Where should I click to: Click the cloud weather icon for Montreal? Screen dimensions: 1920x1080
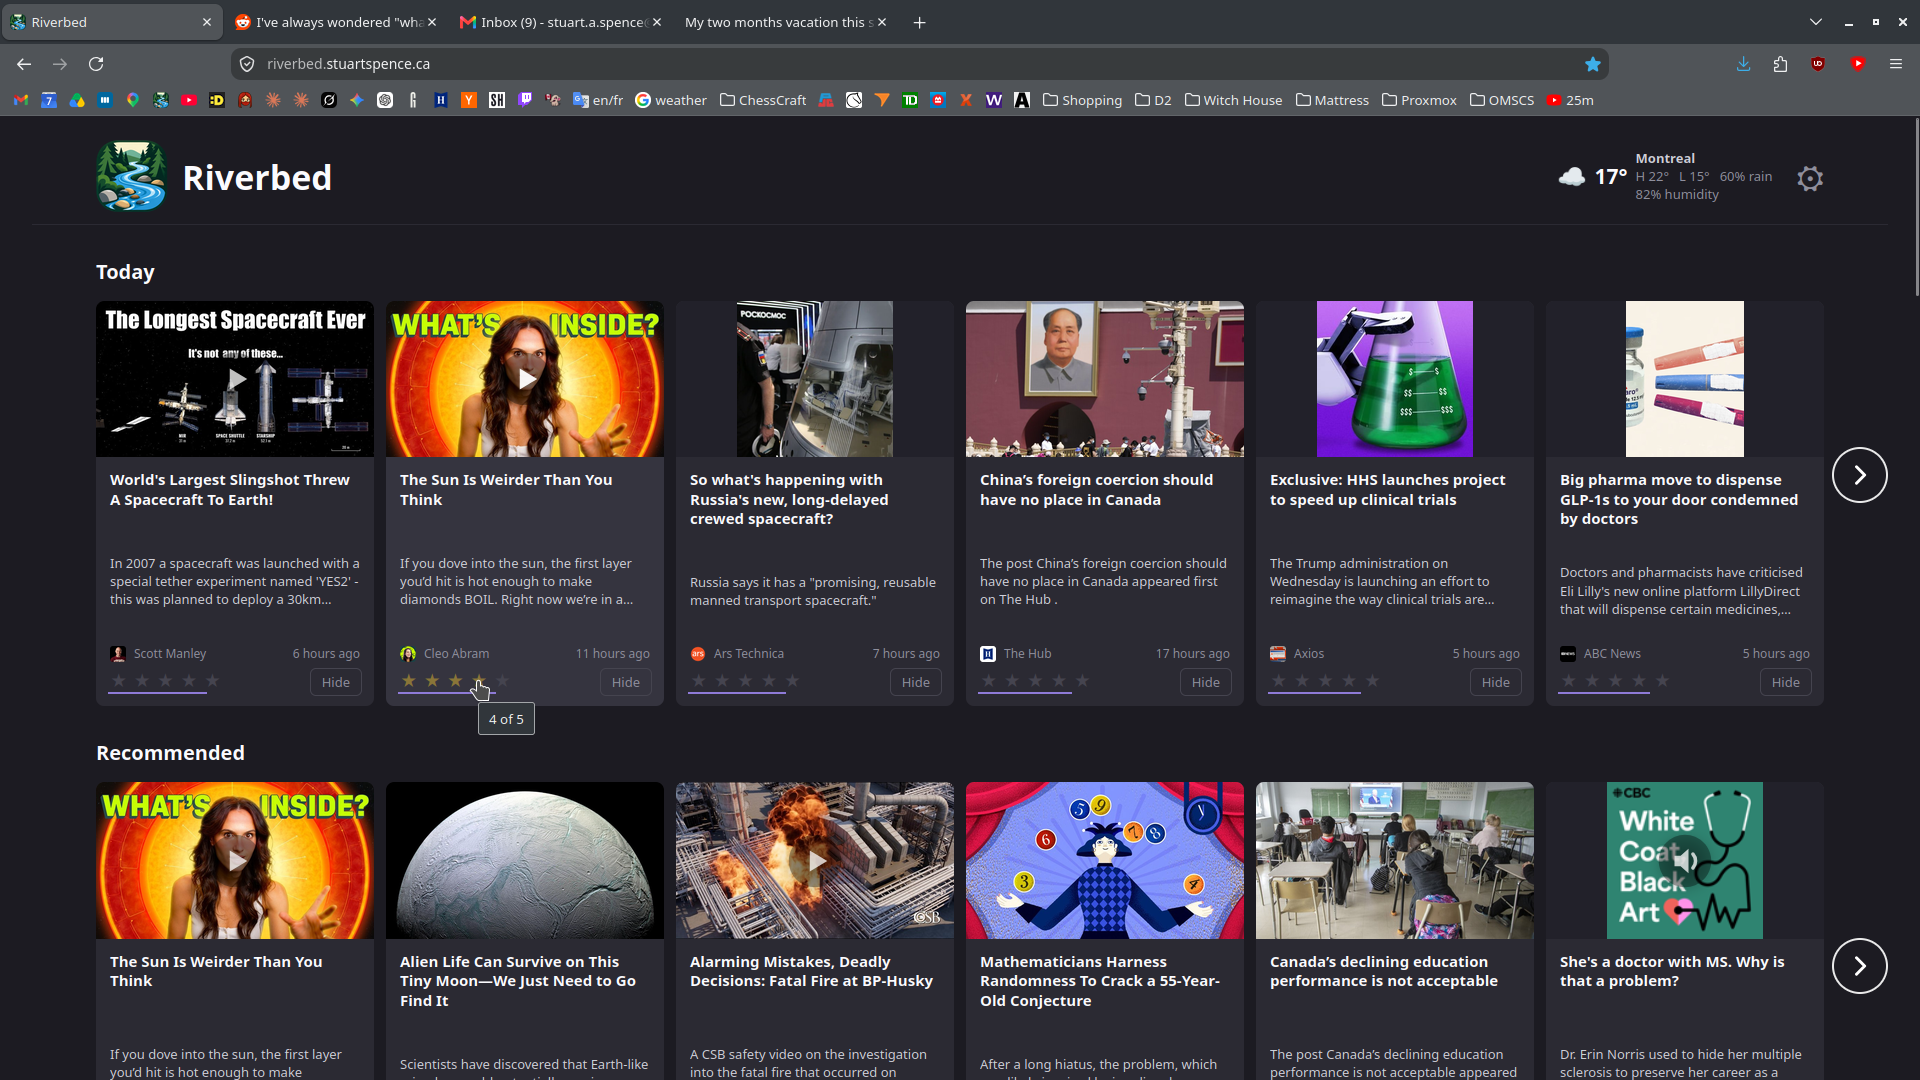pyautogui.click(x=1572, y=177)
